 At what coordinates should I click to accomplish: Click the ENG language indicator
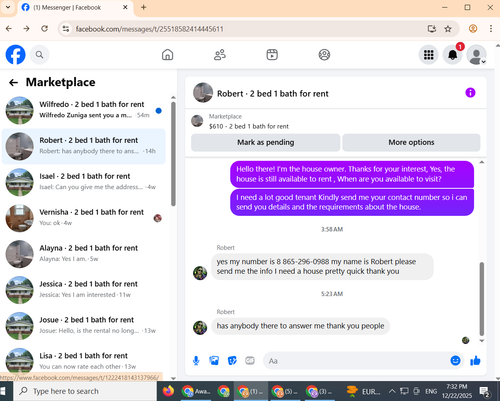coord(431,391)
